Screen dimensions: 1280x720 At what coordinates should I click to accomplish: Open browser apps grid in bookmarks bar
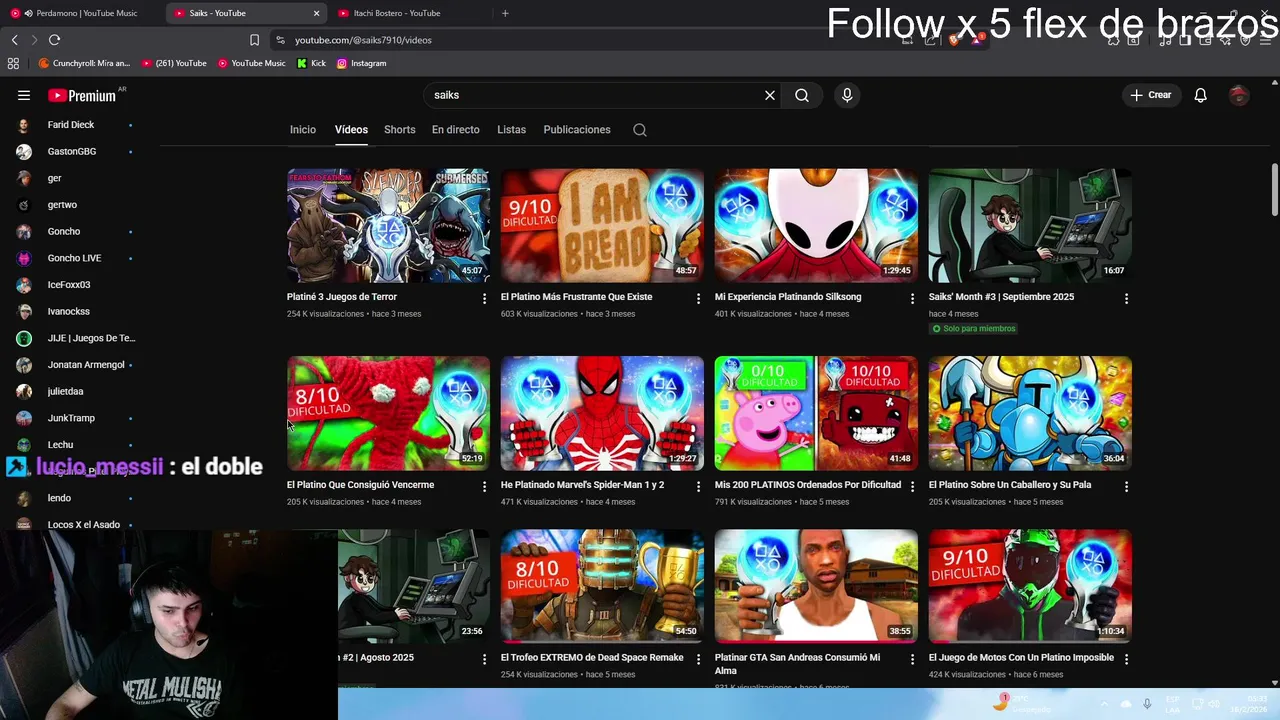(x=13, y=63)
